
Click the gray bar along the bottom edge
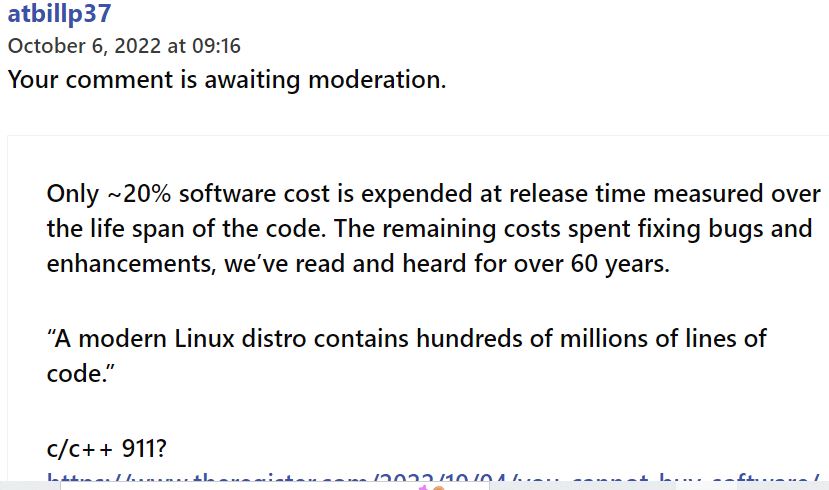414,486
